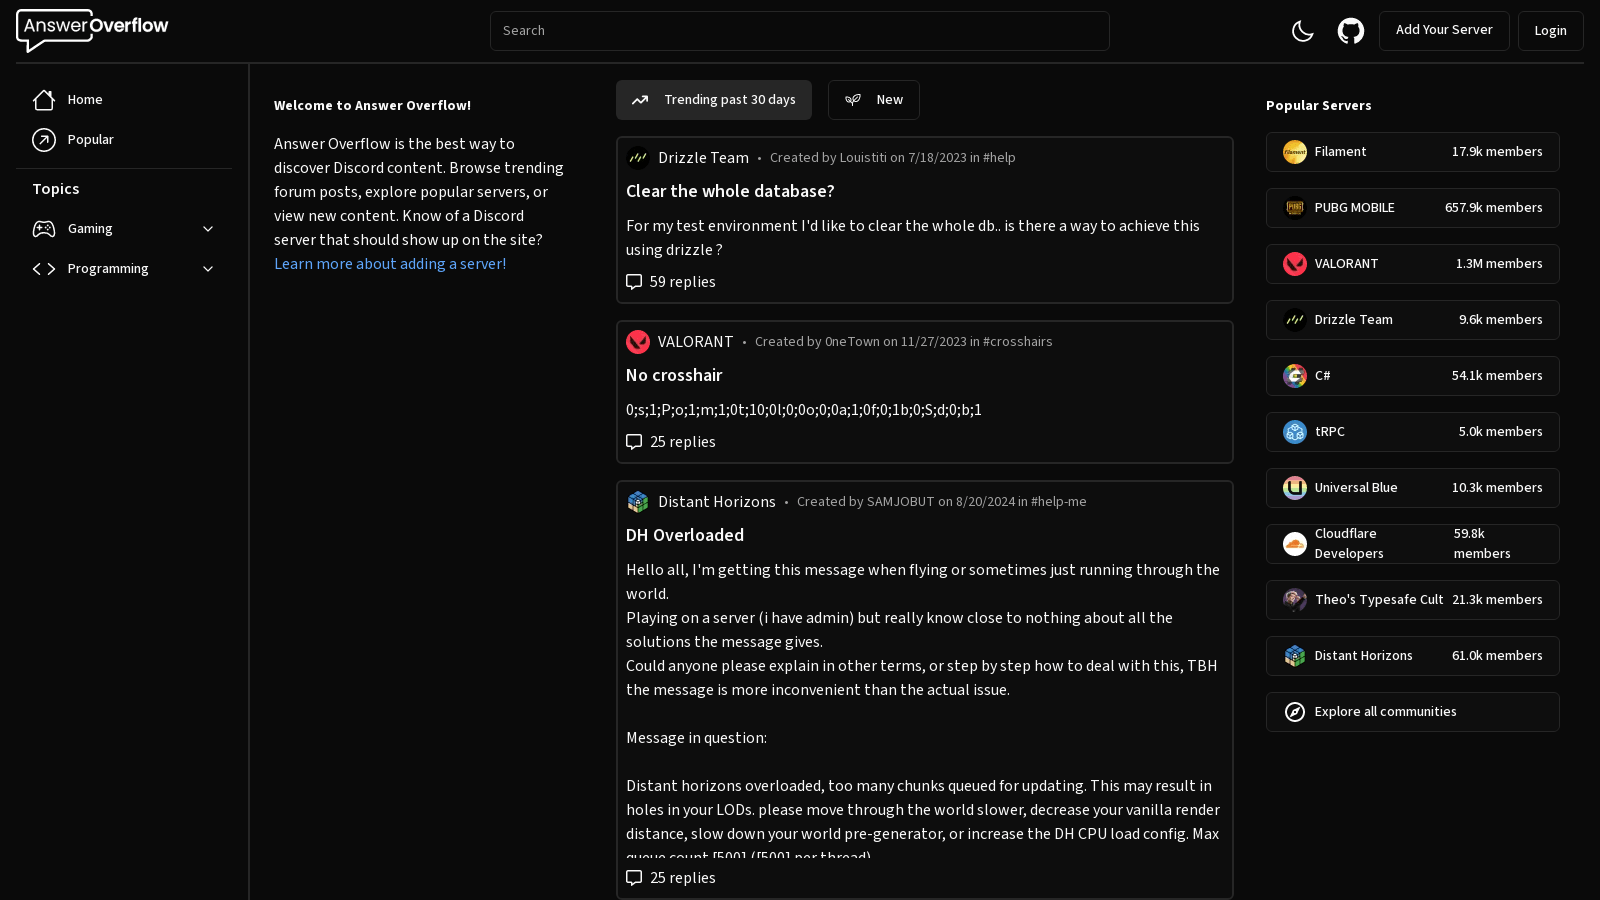Click 657.9k members text
The height and width of the screenshot is (900, 1600).
pos(1493,208)
